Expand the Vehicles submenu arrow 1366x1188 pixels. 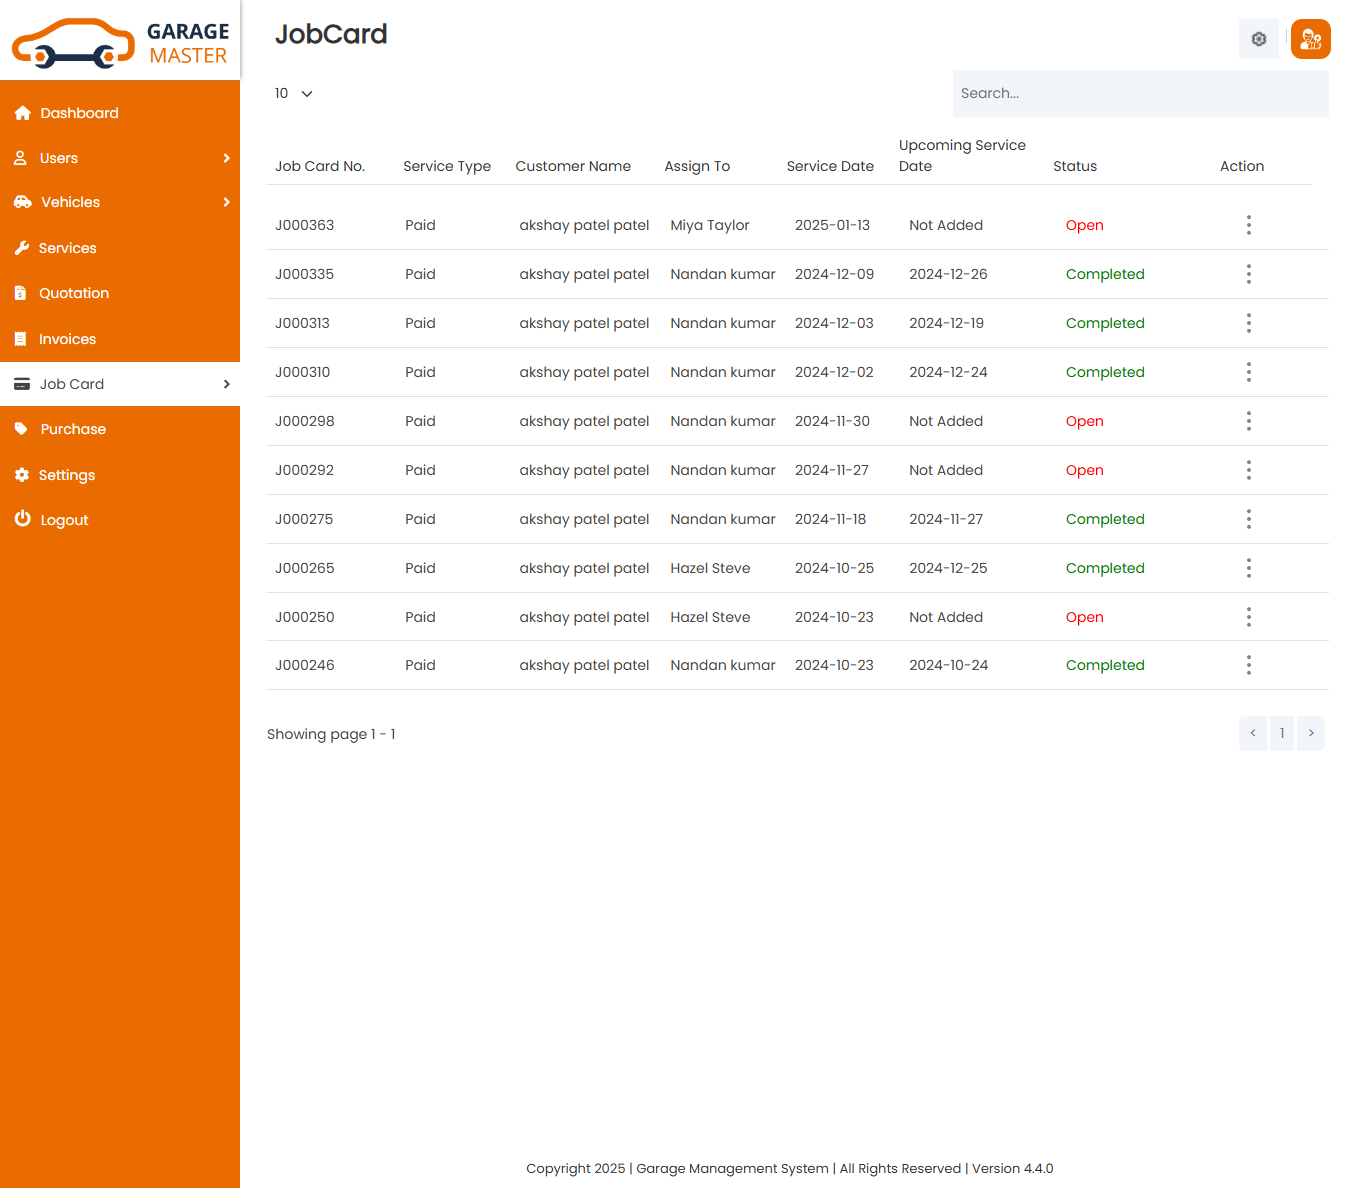click(226, 202)
